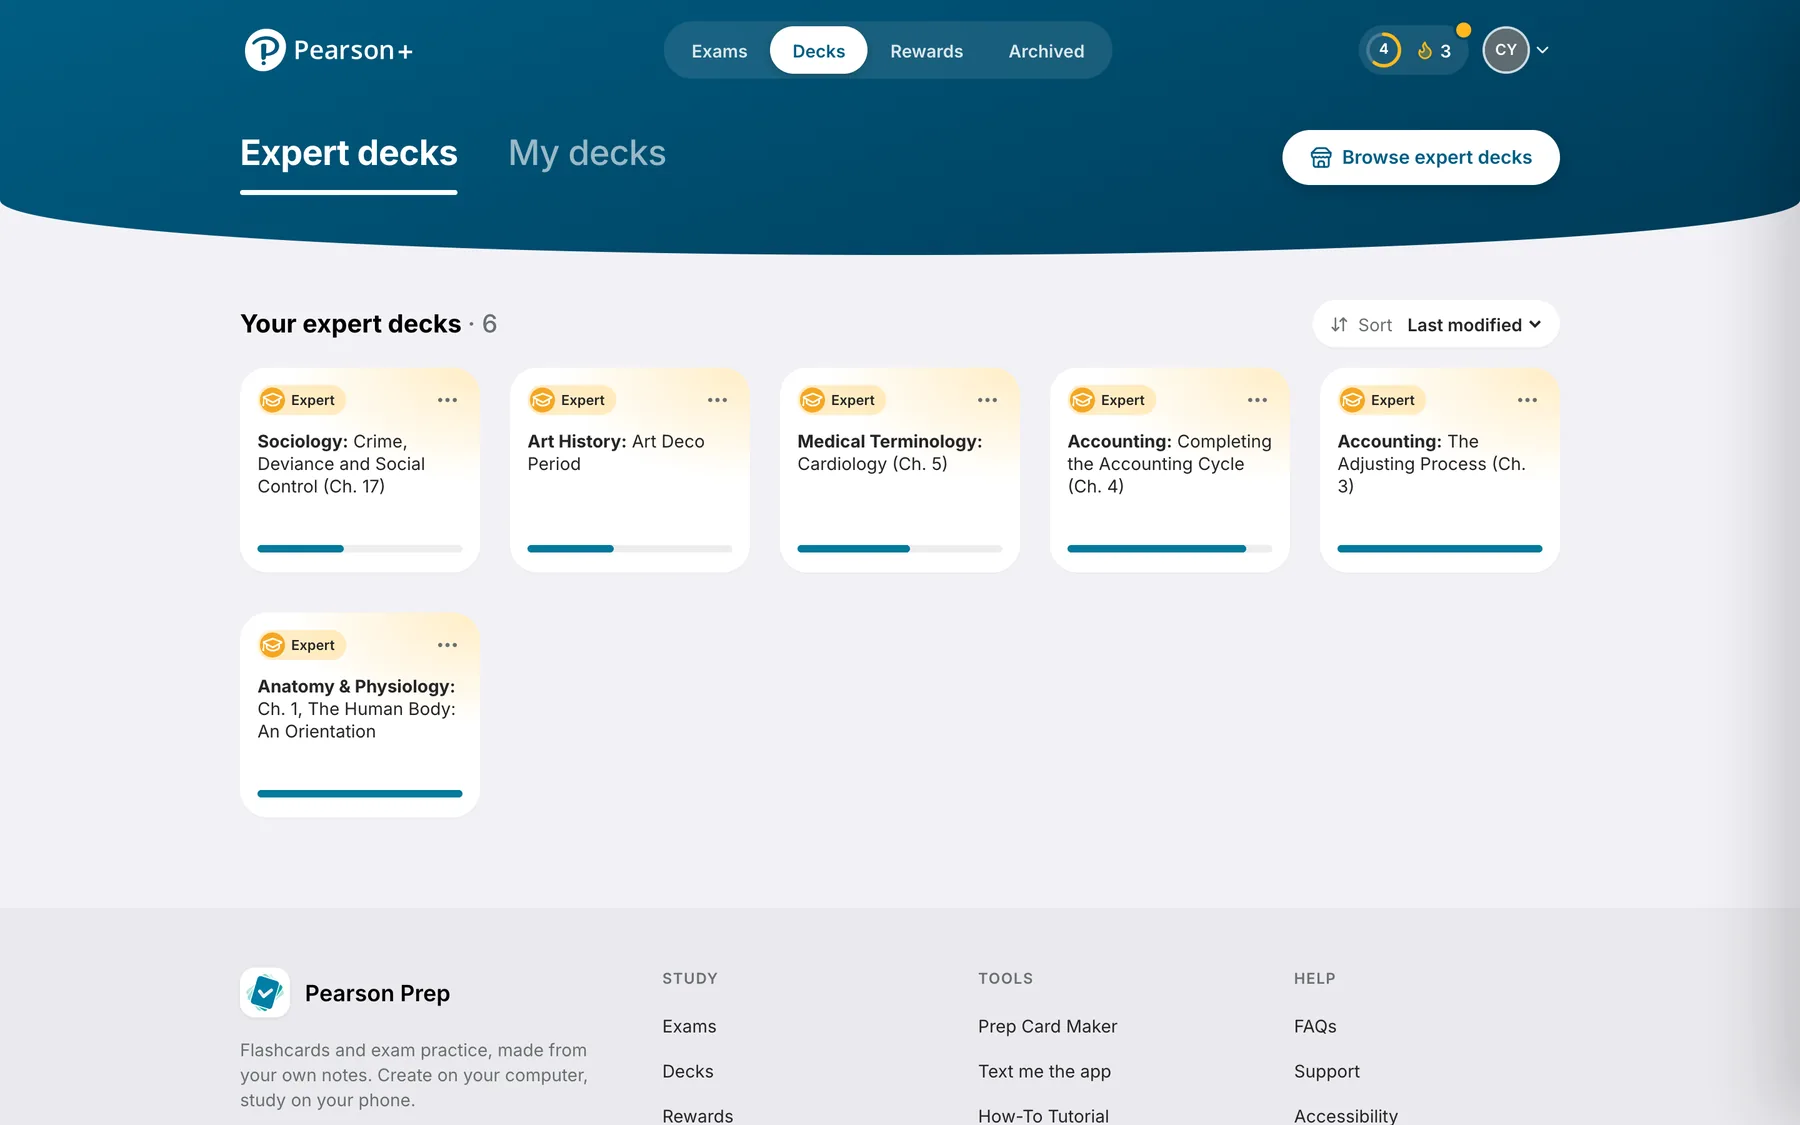Open options menu on Sociology deck

[447, 400]
